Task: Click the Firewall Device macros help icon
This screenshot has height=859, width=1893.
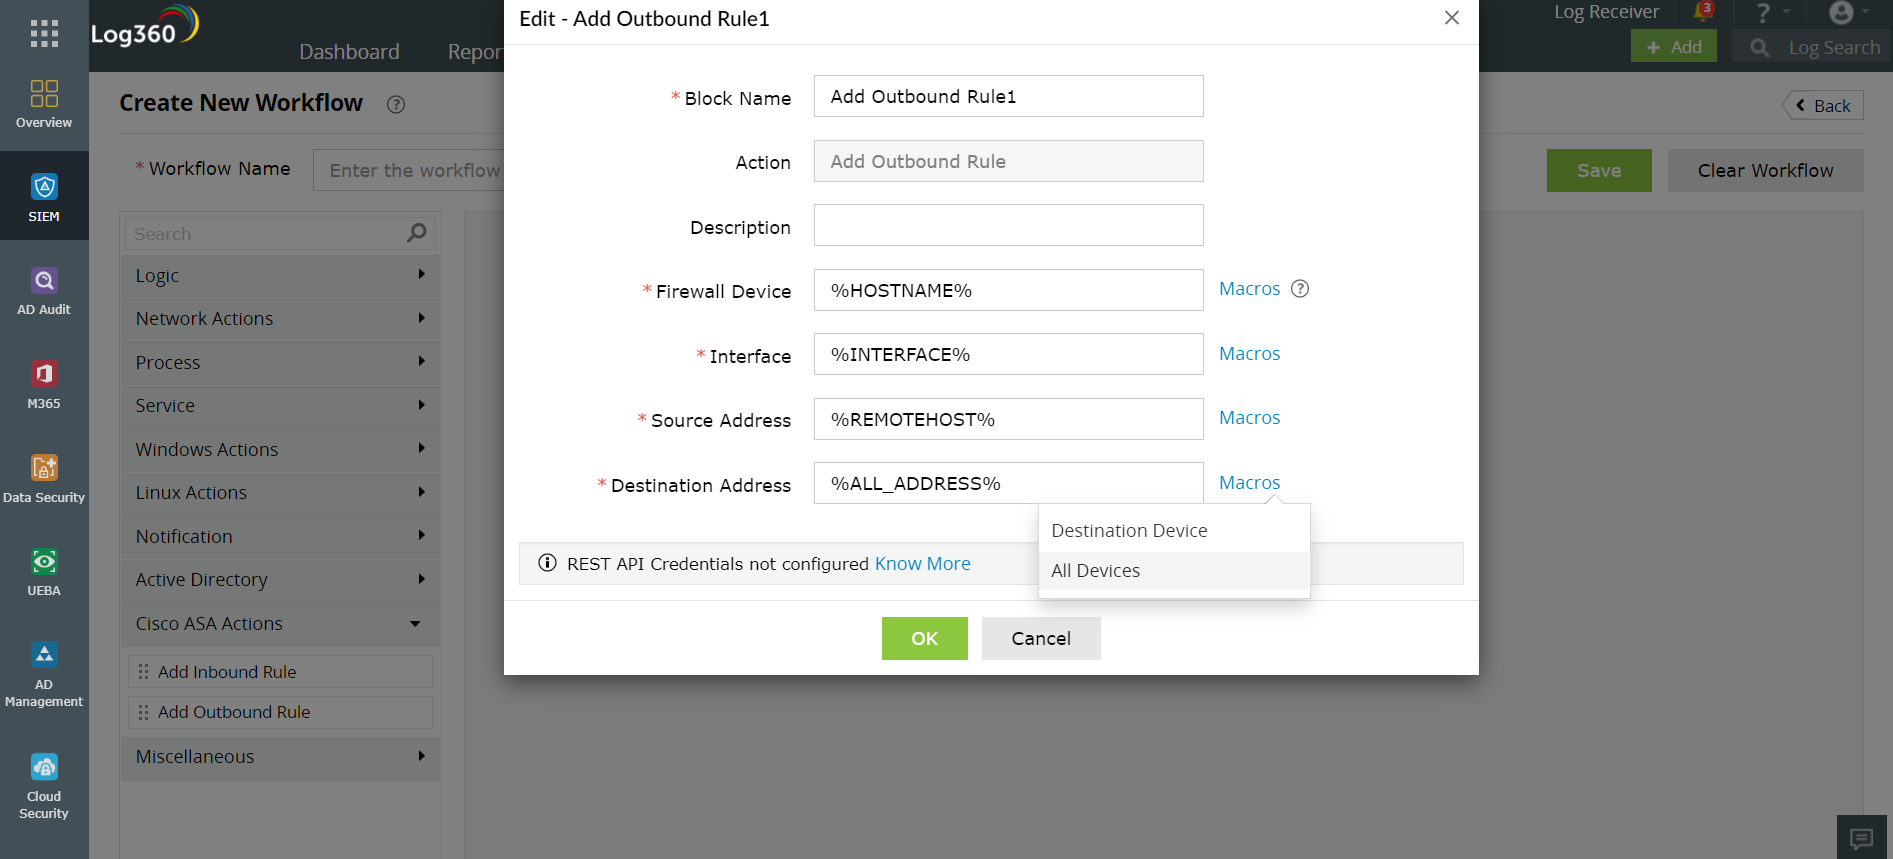Action: click(1300, 289)
